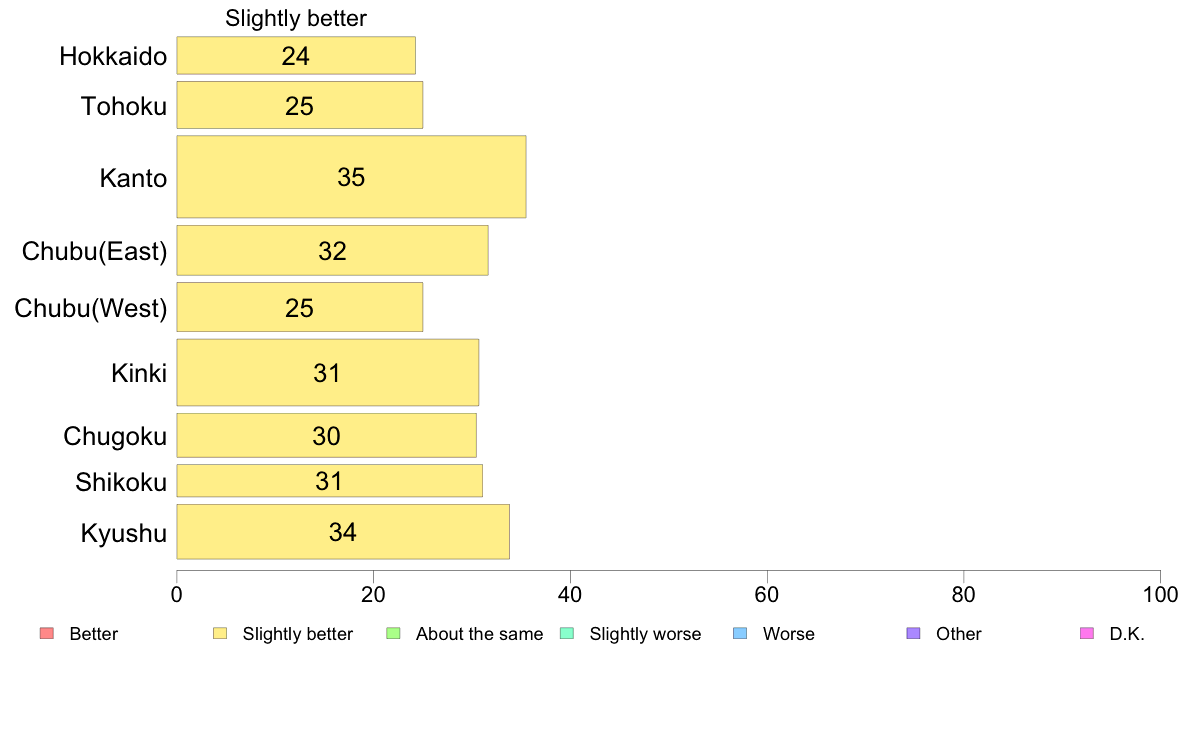Click the blue Worse legend swatch
The image size is (1188, 736).
click(740, 633)
